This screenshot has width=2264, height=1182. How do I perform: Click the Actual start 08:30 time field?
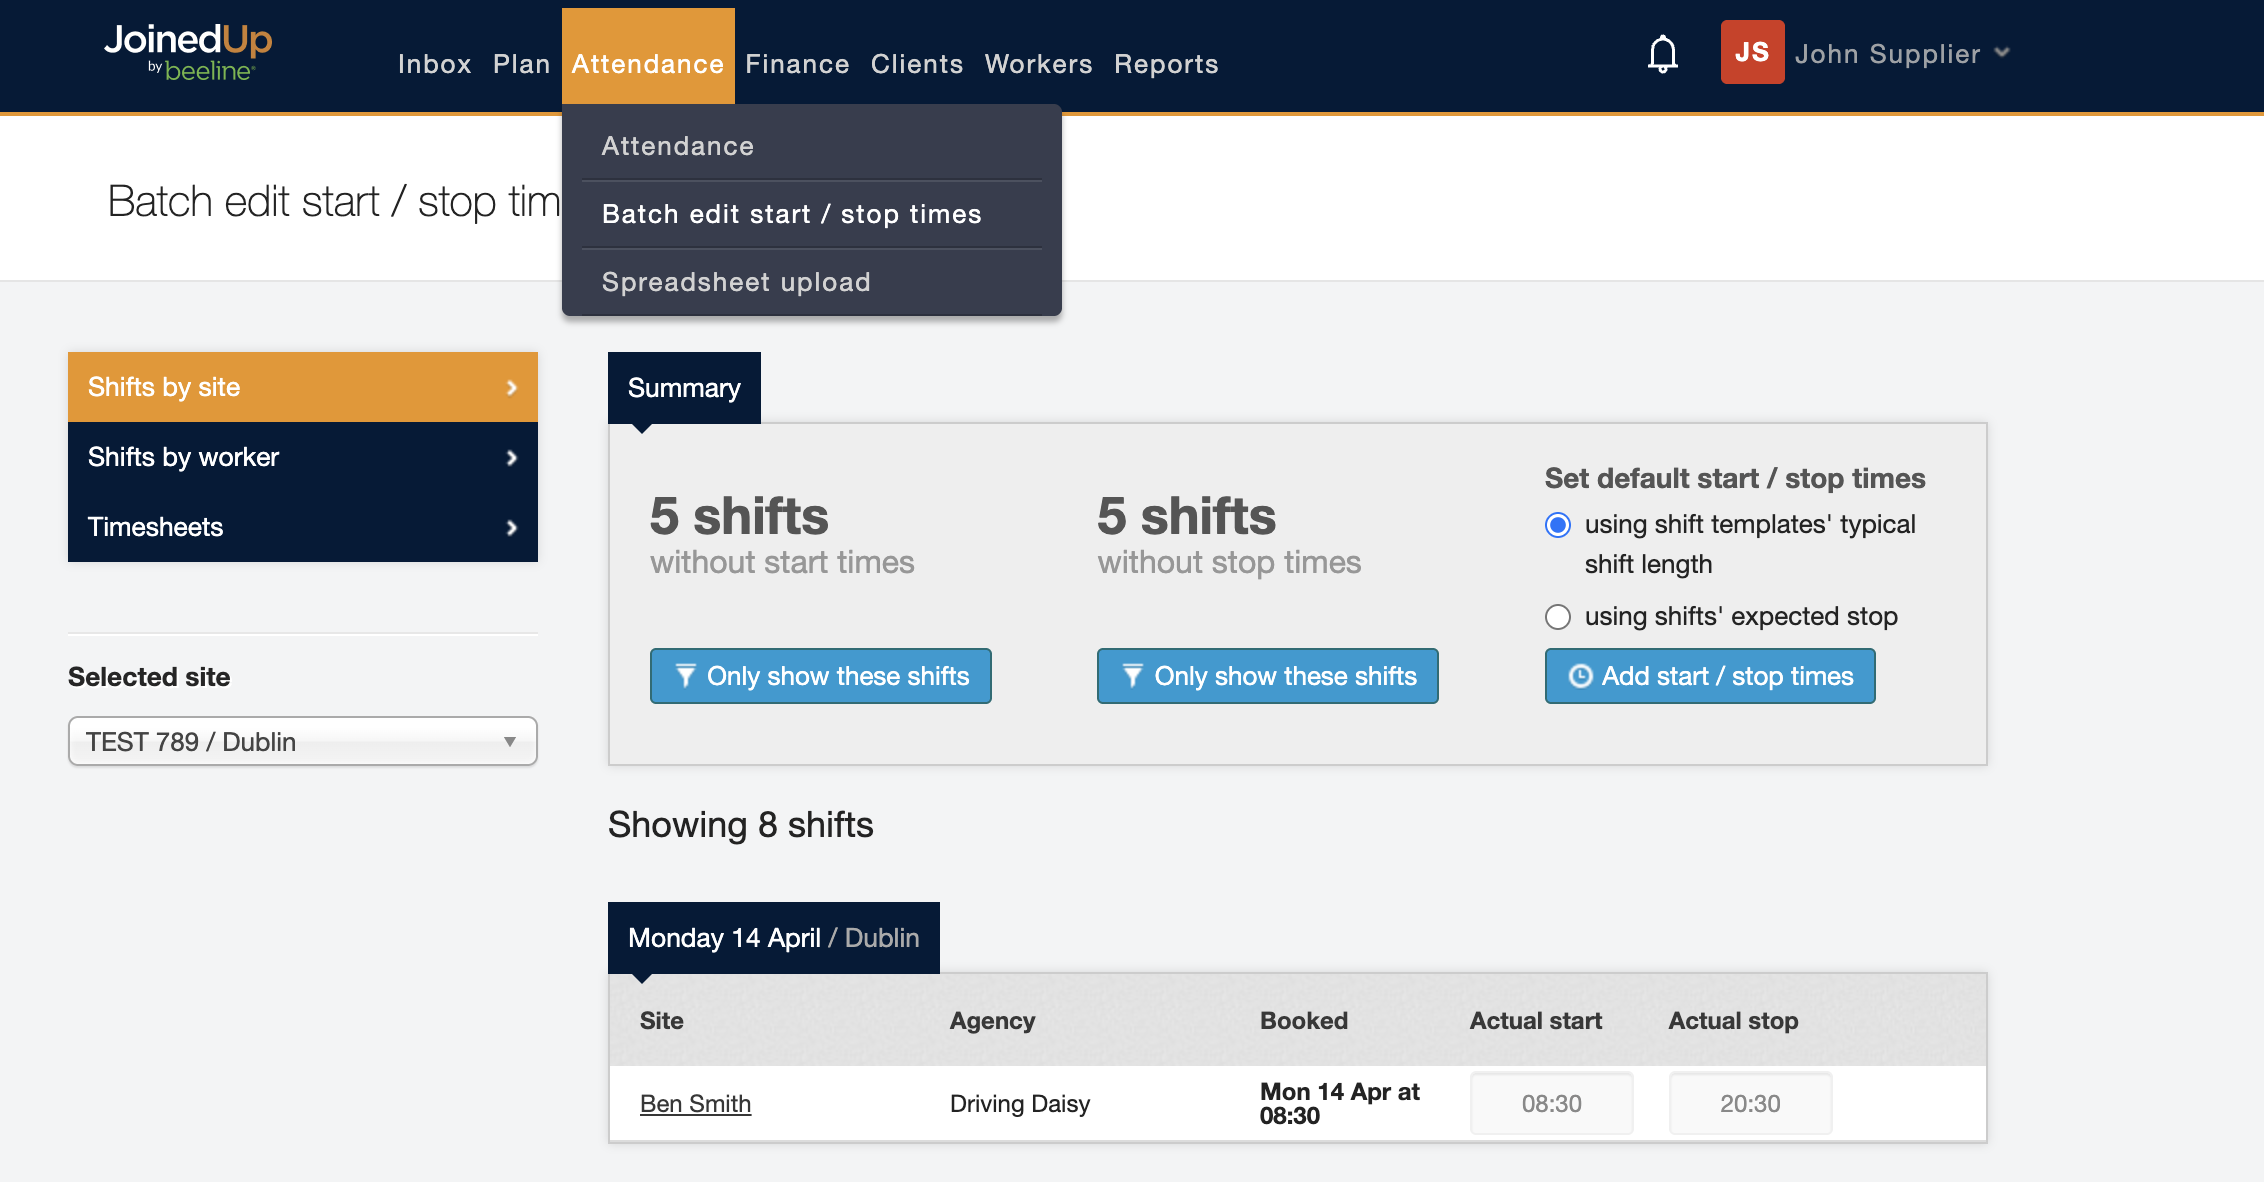click(x=1551, y=1104)
